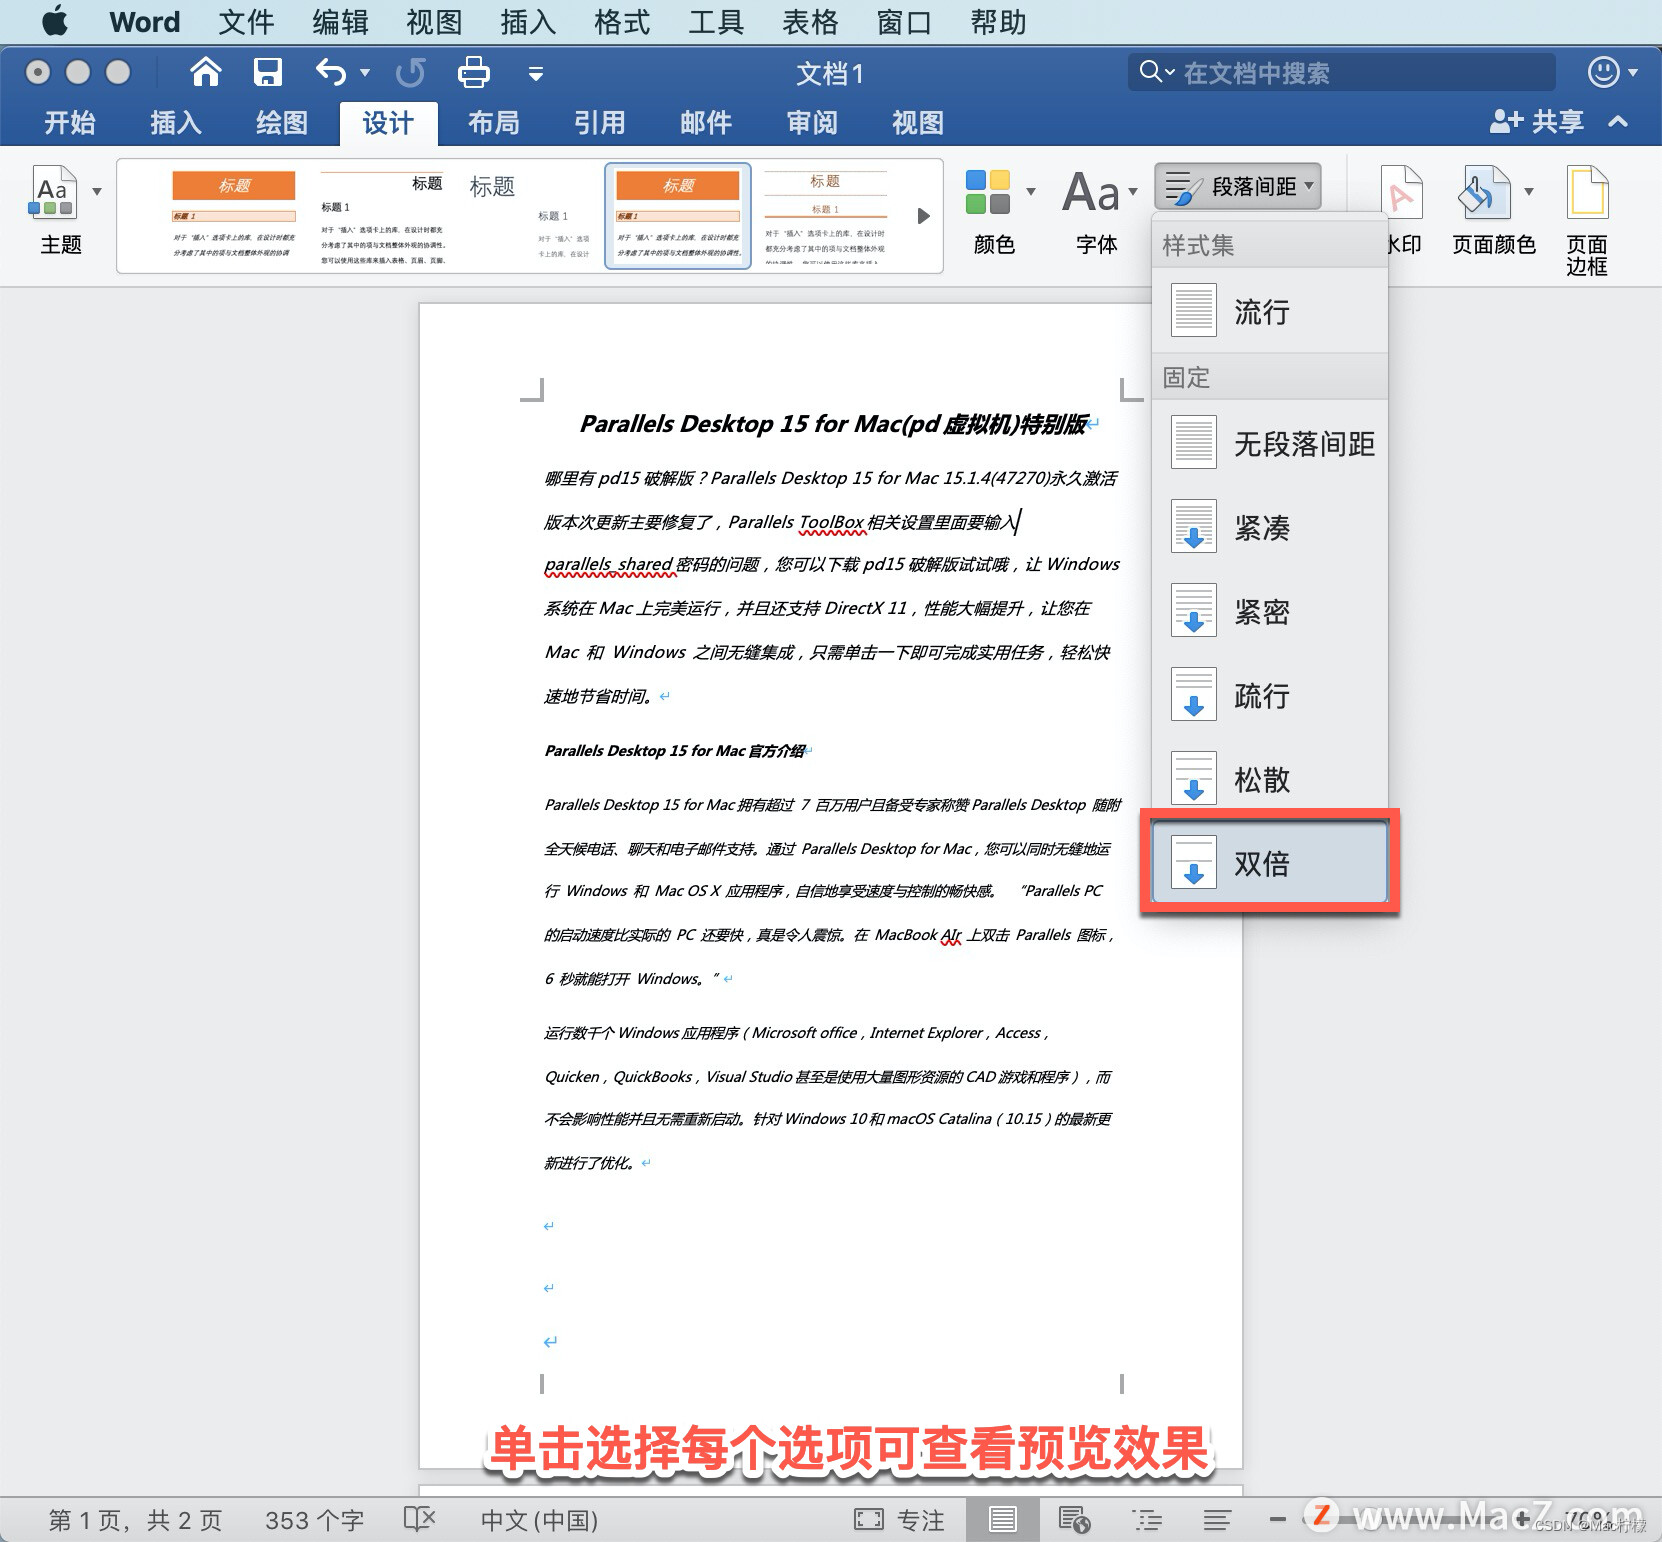1662x1542 pixels.
Task: Undo the last action
Action: [330, 72]
